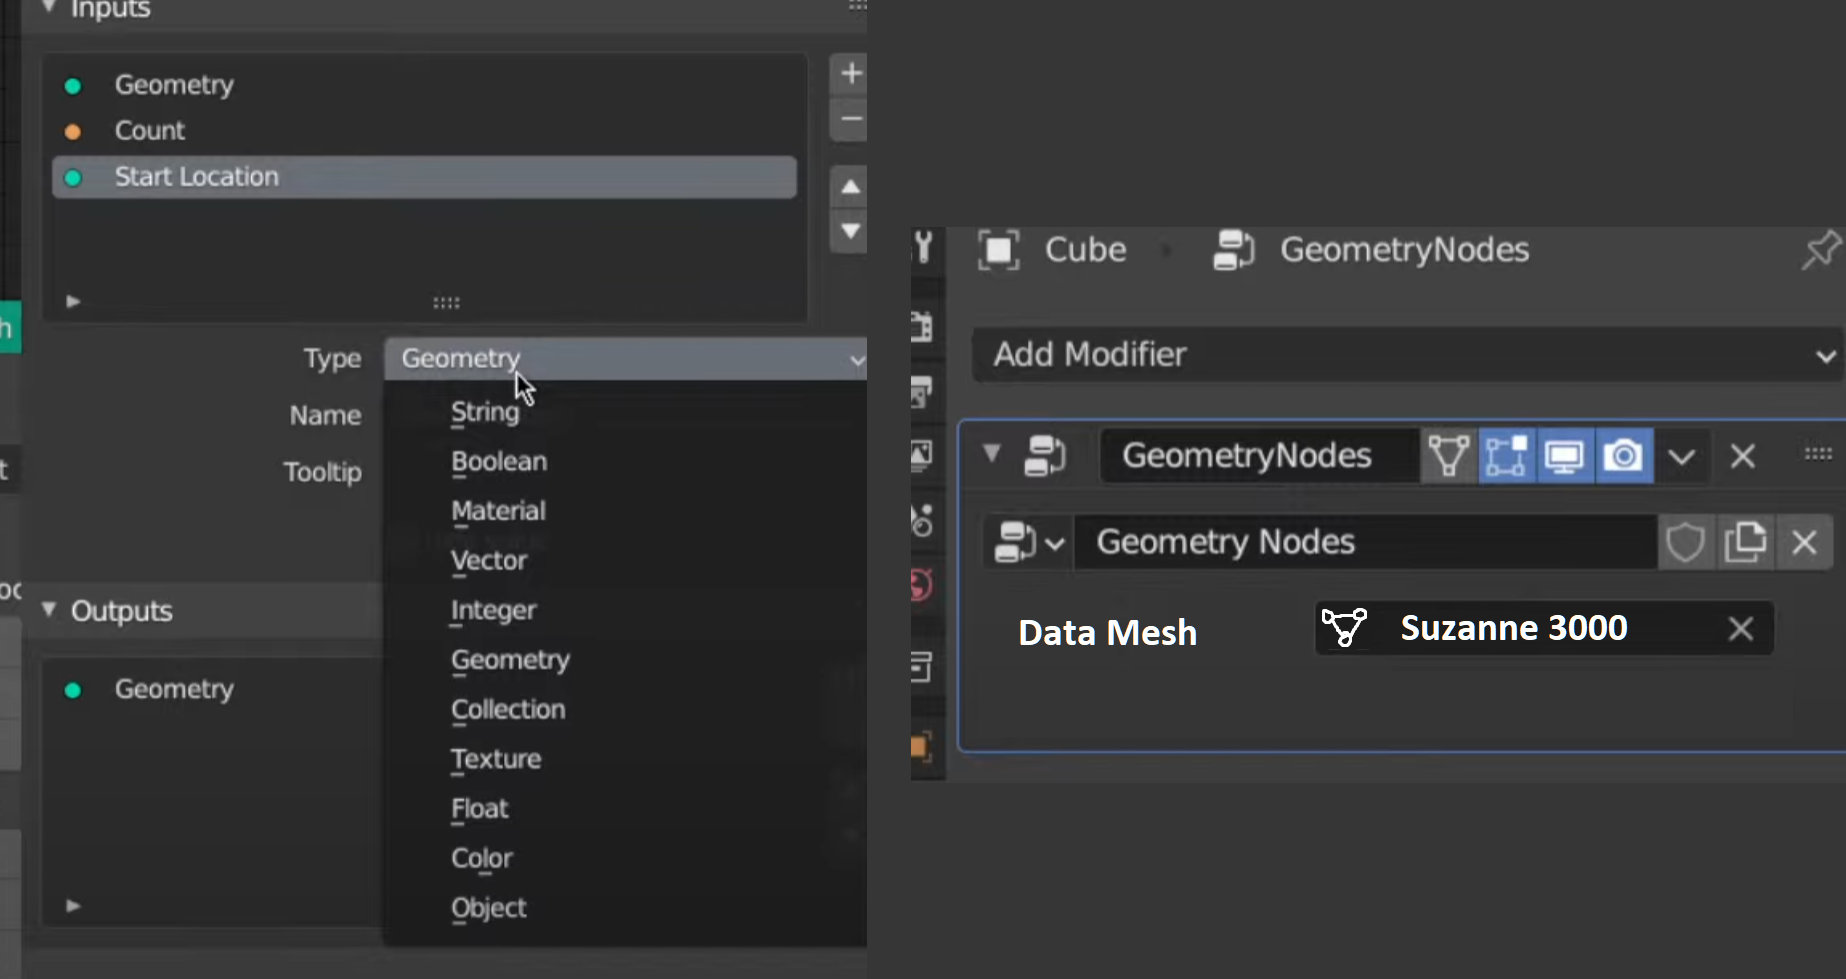This screenshot has width=1846, height=979.
Task: Choose Collection from the Type list
Action: tap(508, 710)
